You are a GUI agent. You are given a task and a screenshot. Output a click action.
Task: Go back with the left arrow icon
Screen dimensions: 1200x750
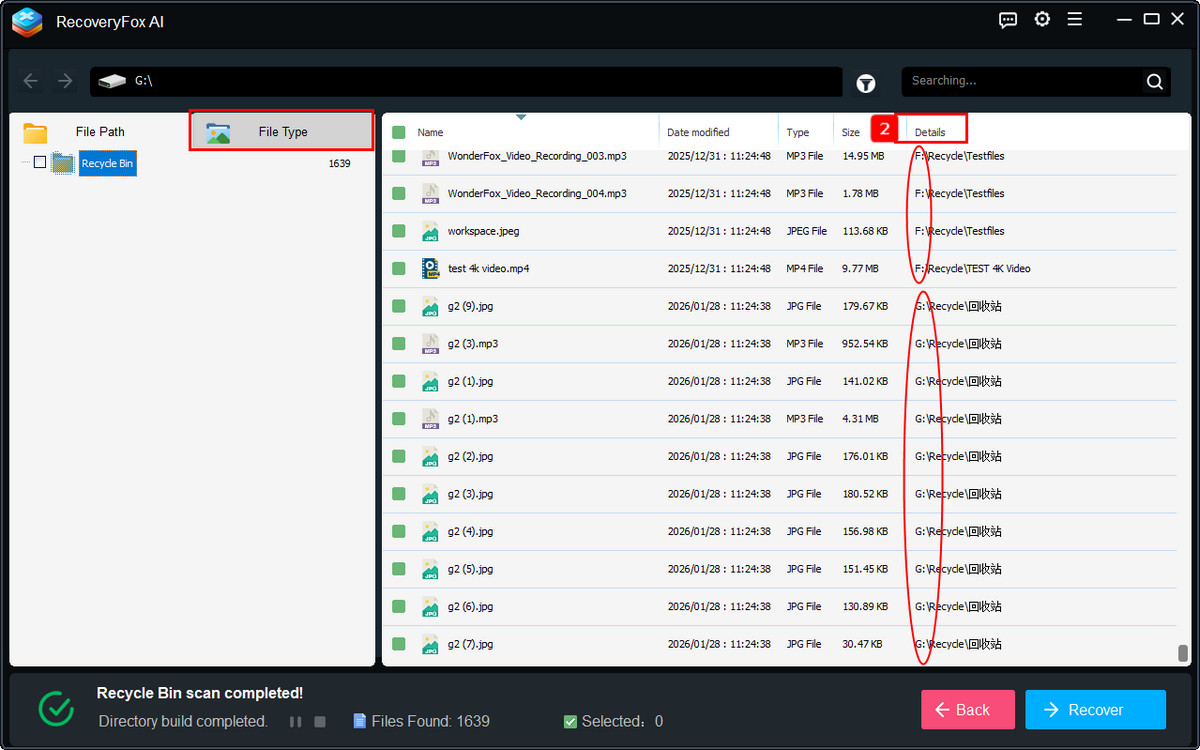point(31,81)
